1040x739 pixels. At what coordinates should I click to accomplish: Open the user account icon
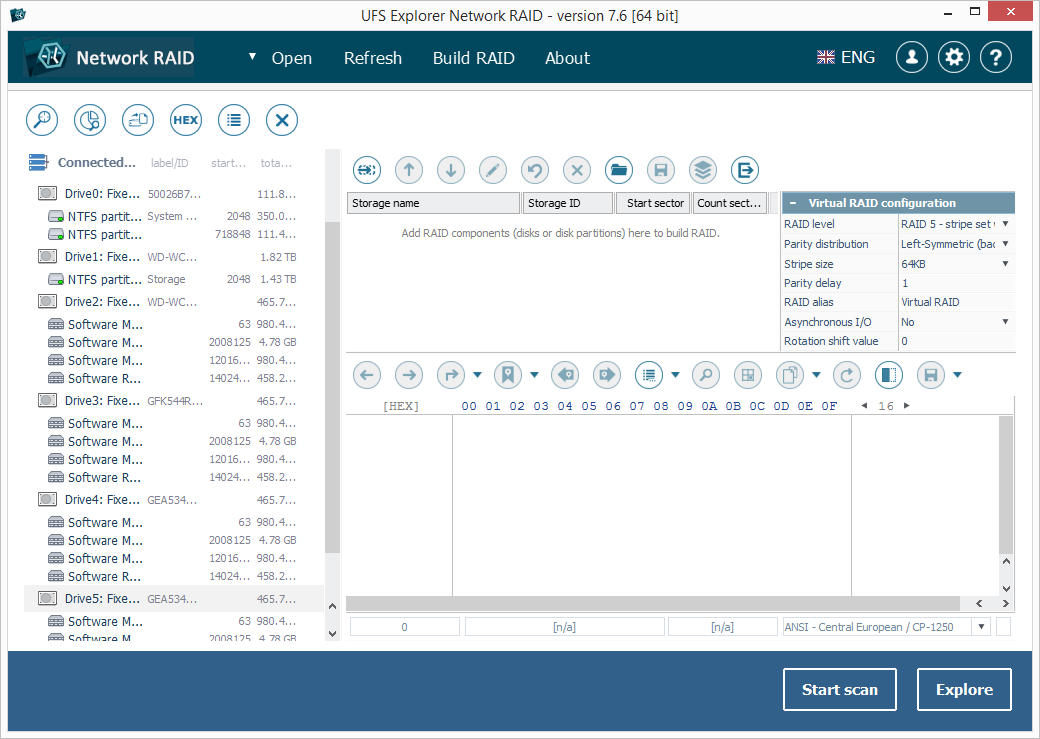coord(912,58)
